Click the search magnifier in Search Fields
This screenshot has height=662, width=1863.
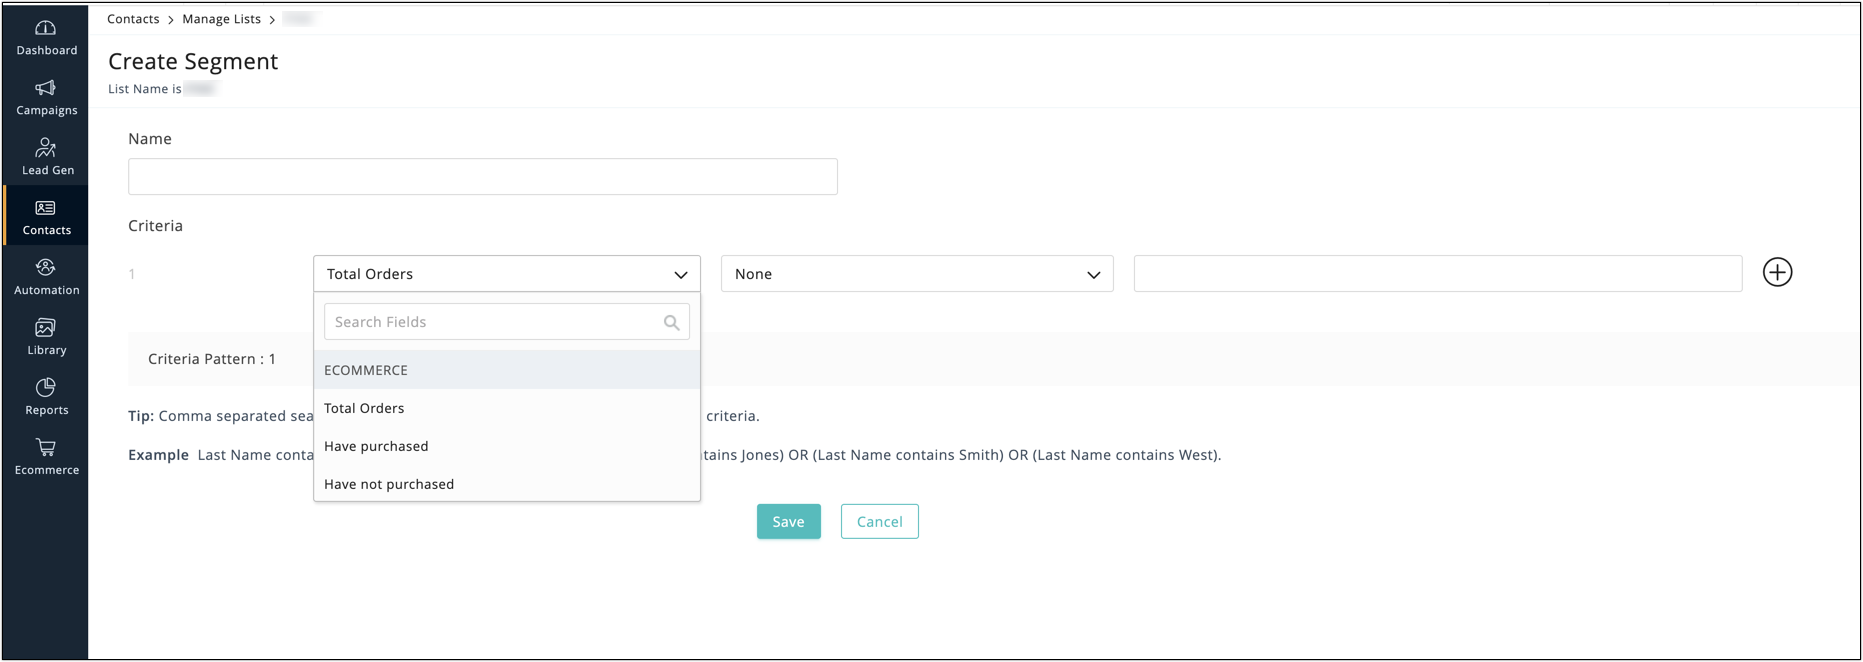tap(672, 322)
